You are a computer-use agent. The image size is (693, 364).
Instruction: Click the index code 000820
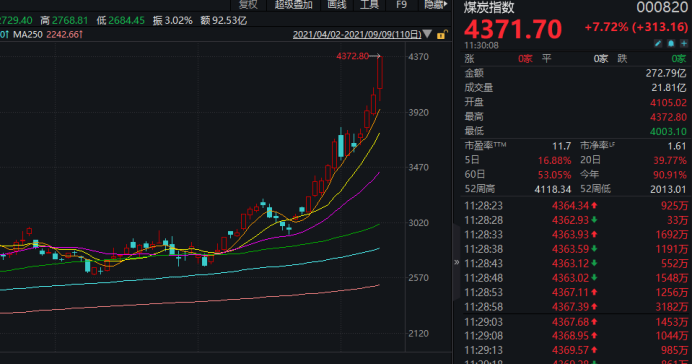point(662,8)
